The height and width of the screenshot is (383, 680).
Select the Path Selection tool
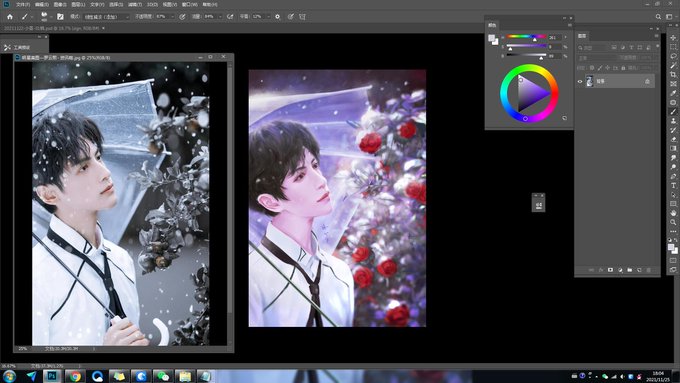point(673,195)
